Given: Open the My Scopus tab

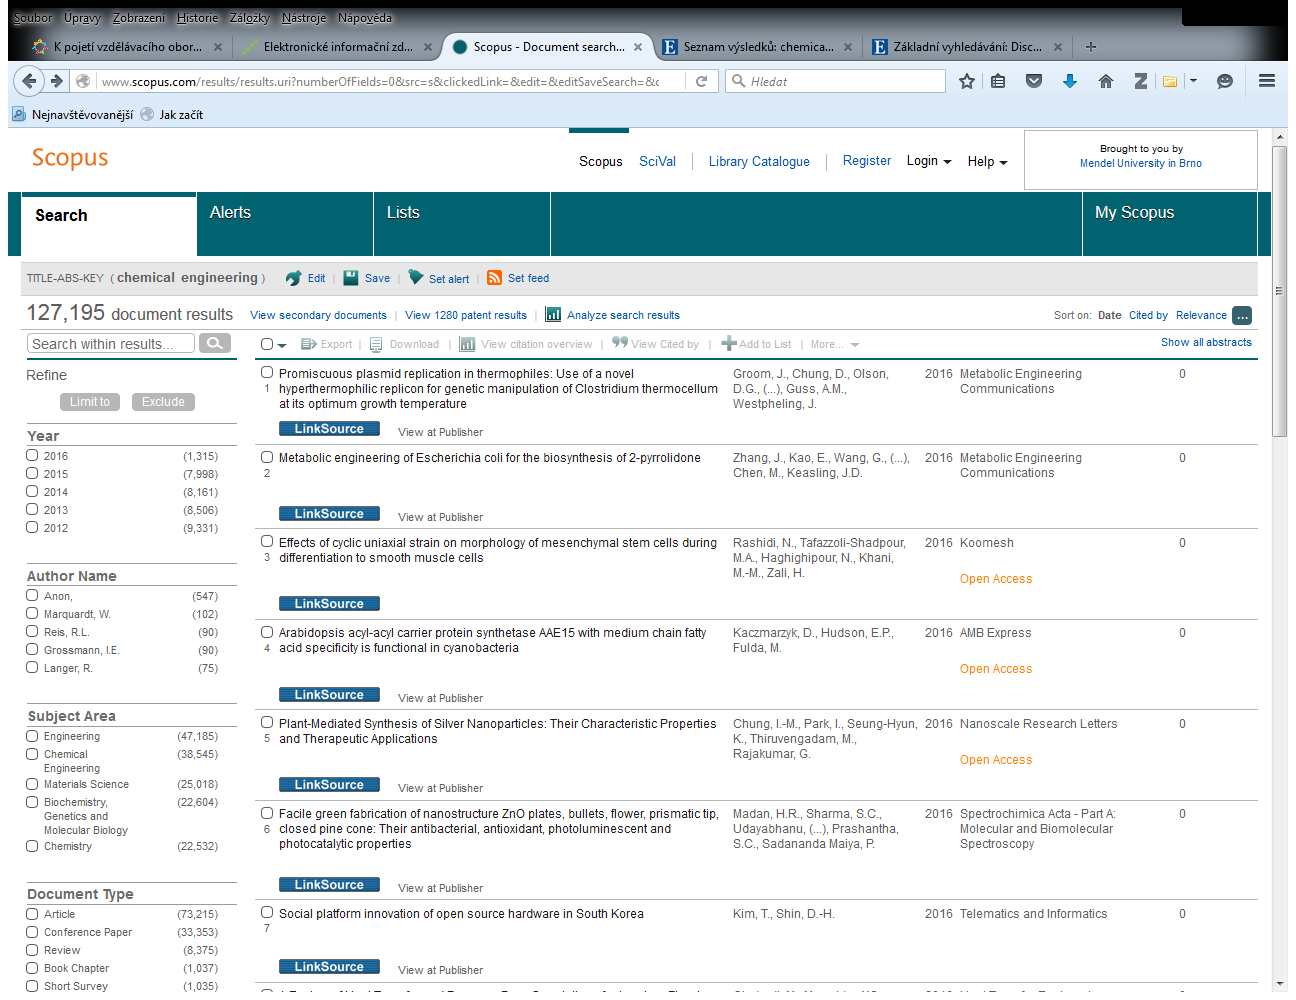Looking at the screenshot, I should pyautogui.click(x=1169, y=224).
